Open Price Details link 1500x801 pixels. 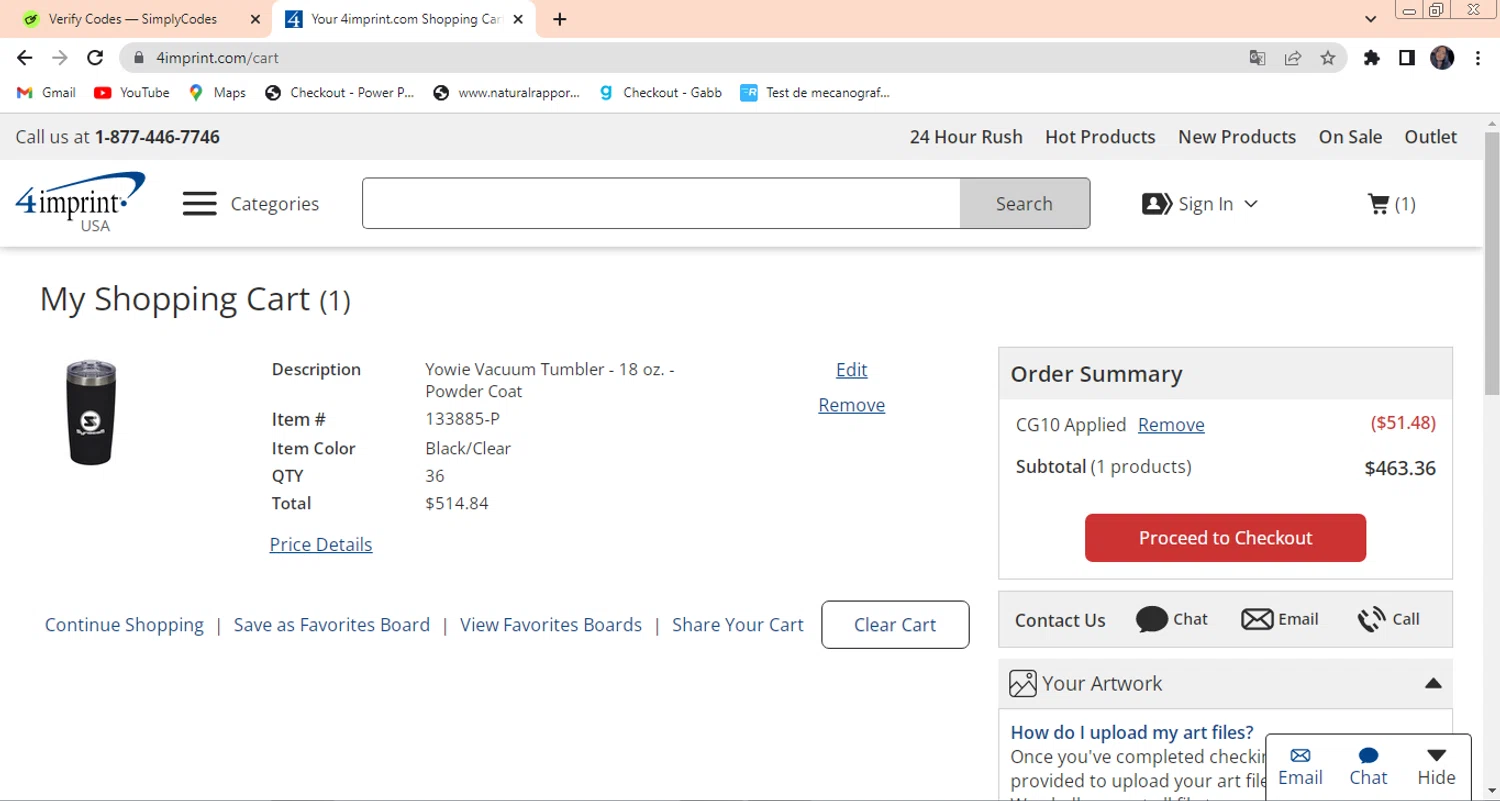321,545
